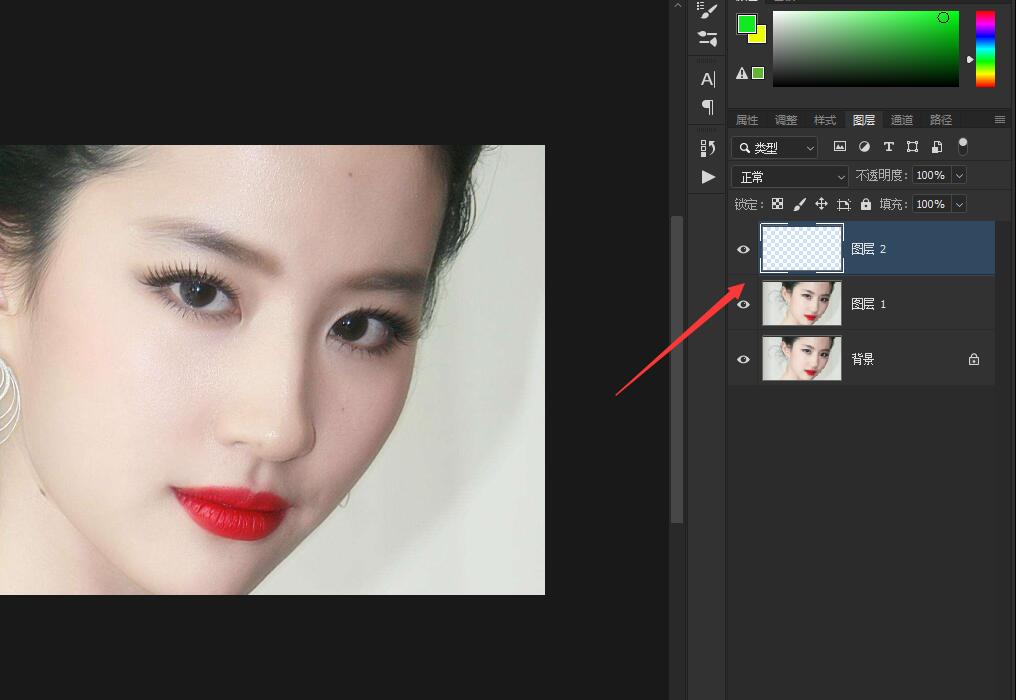Hide the 图层 2 layer

pyautogui.click(x=743, y=248)
